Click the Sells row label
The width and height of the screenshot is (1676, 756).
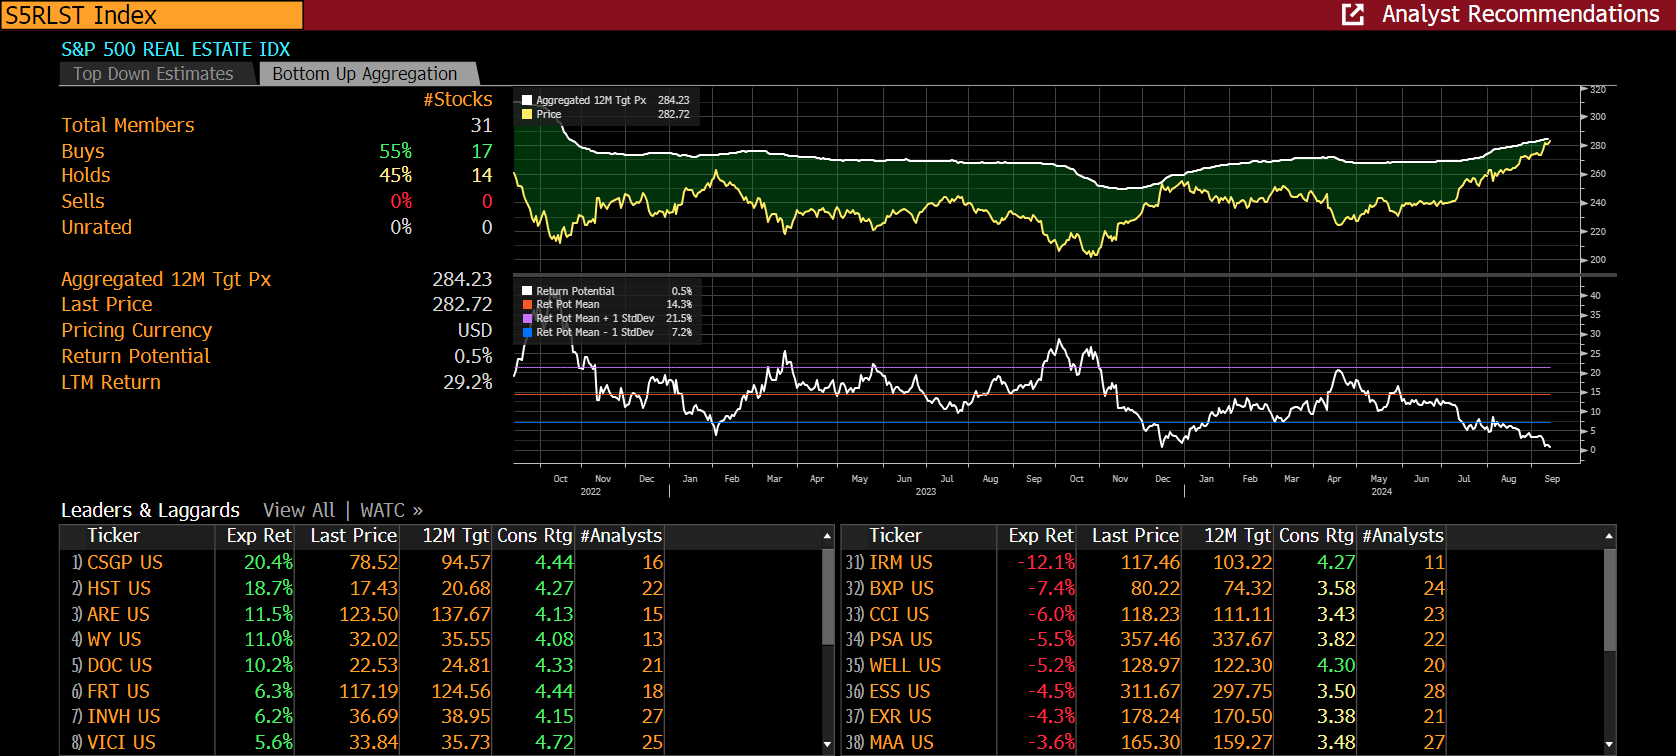(x=83, y=202)
